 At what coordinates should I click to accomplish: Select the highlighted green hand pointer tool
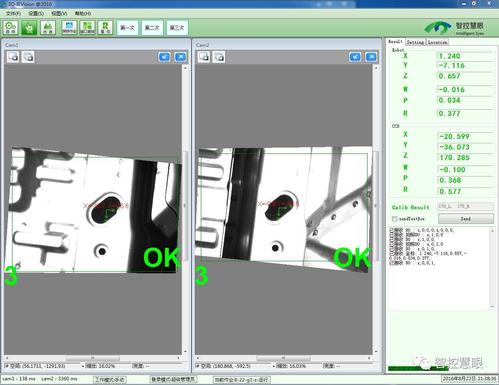(x=29, y=28)
